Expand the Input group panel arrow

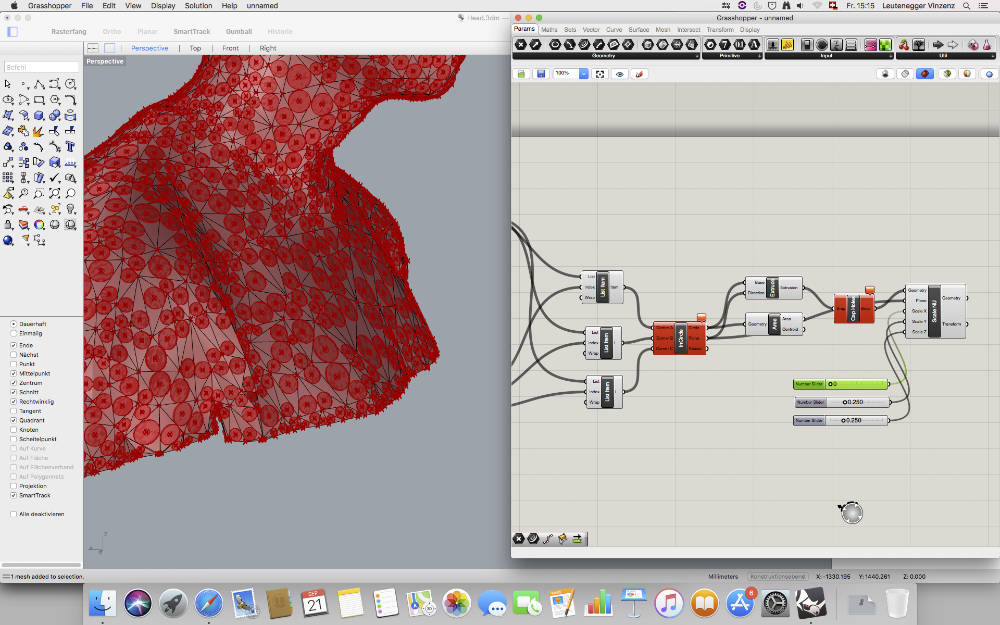pos(890,56)
